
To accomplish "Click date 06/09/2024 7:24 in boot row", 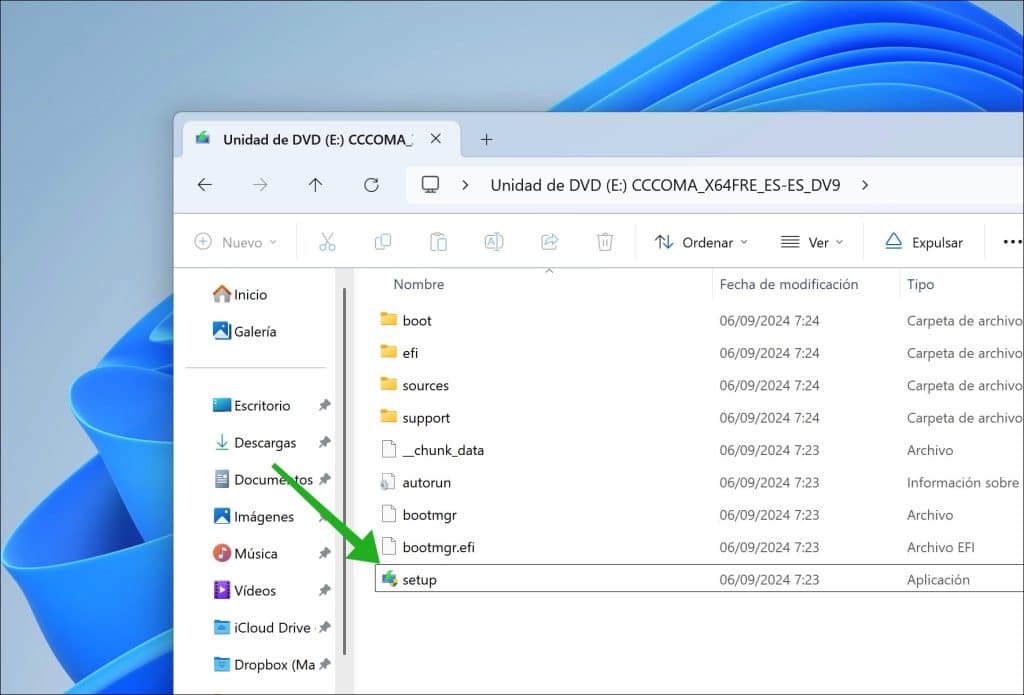I will coord(769,321).
